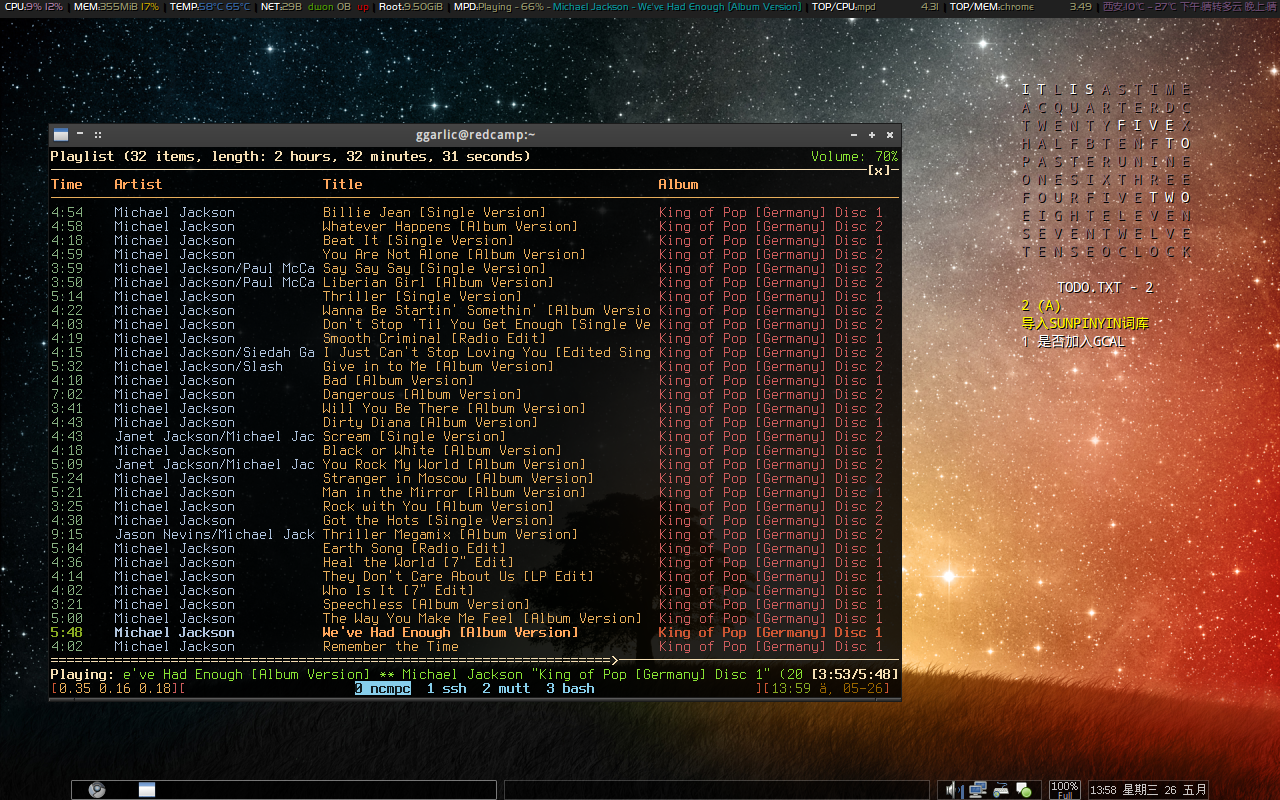Select track Who Is It [7" Edit]

coord(398,590)
